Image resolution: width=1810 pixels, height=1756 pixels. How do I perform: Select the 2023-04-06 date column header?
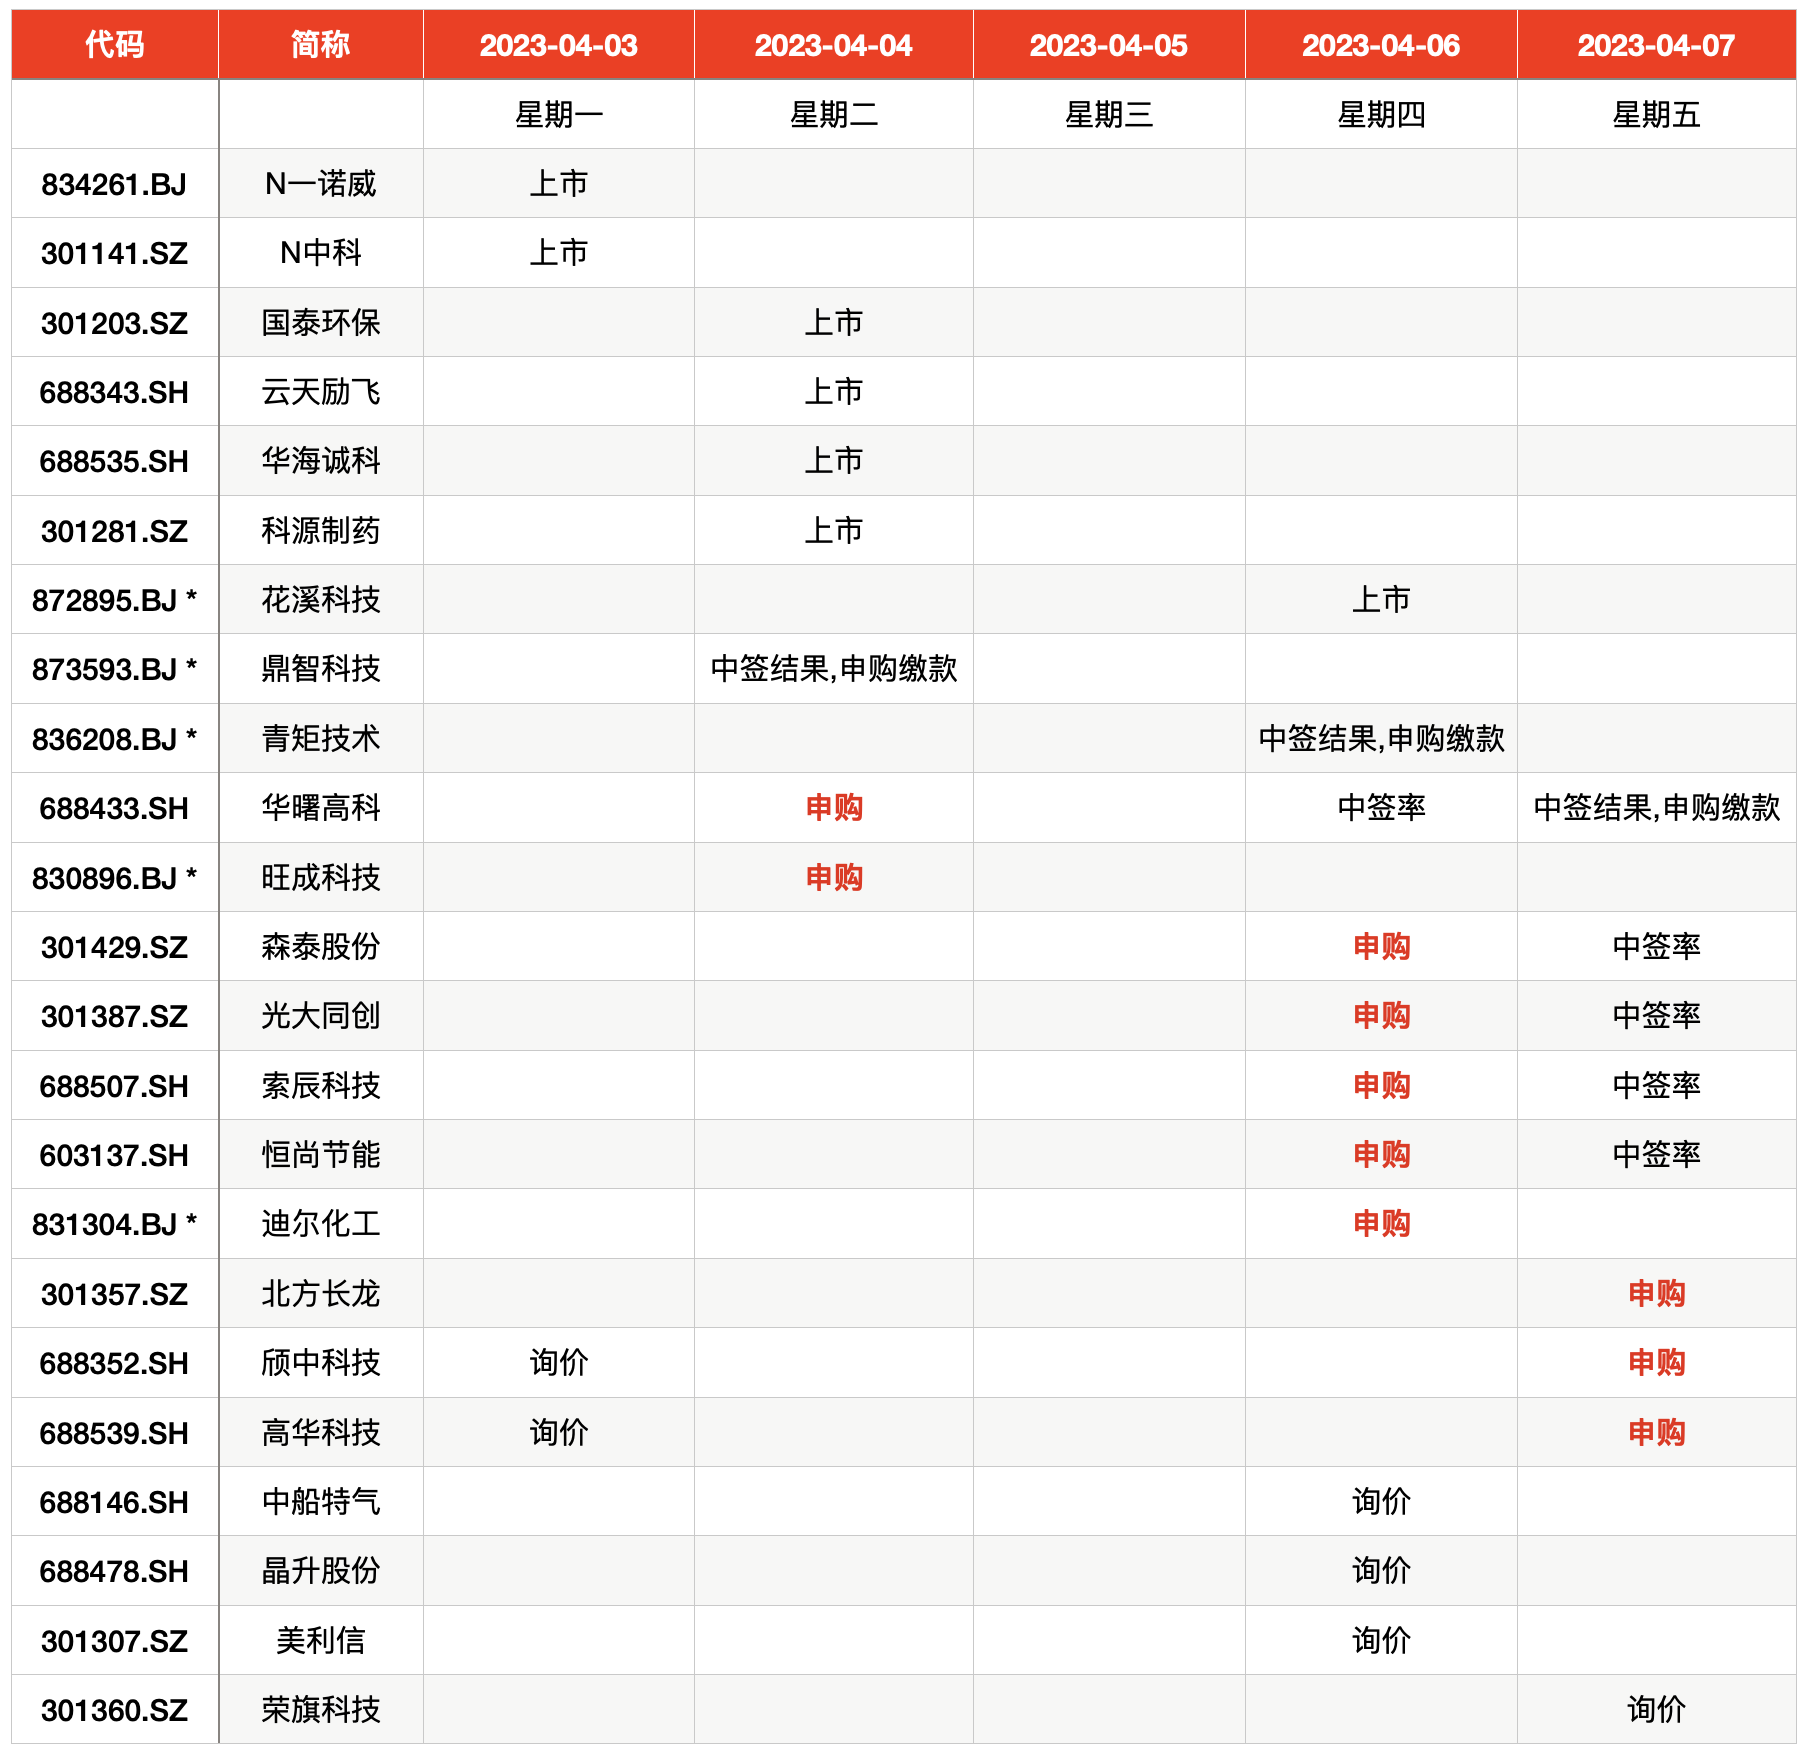click(x=1380, y=45)
